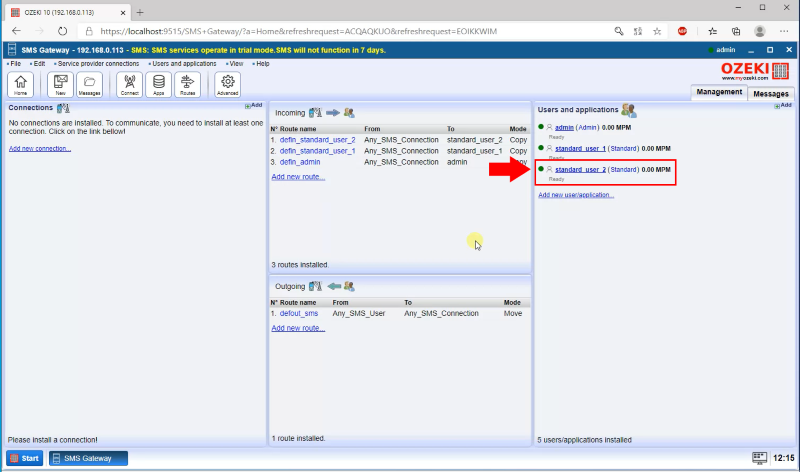The image size is (800, 472).
Task: Open Service provider connections menu
Action: (97, 64)
